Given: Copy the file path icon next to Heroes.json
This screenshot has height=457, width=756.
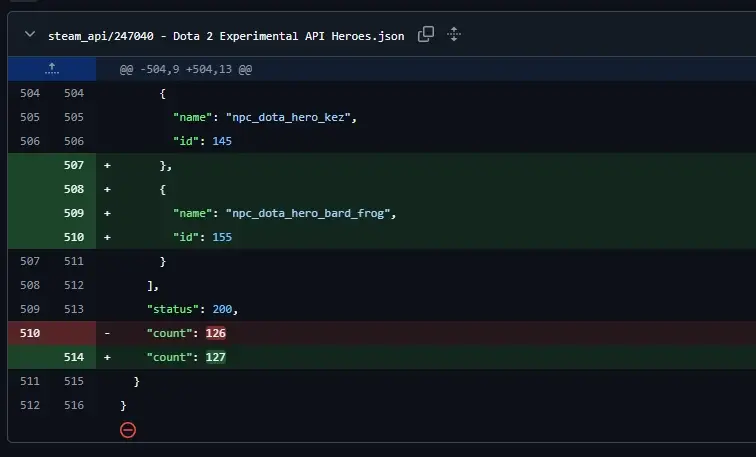Looking at the screenshot, I should tap(426, 34).
